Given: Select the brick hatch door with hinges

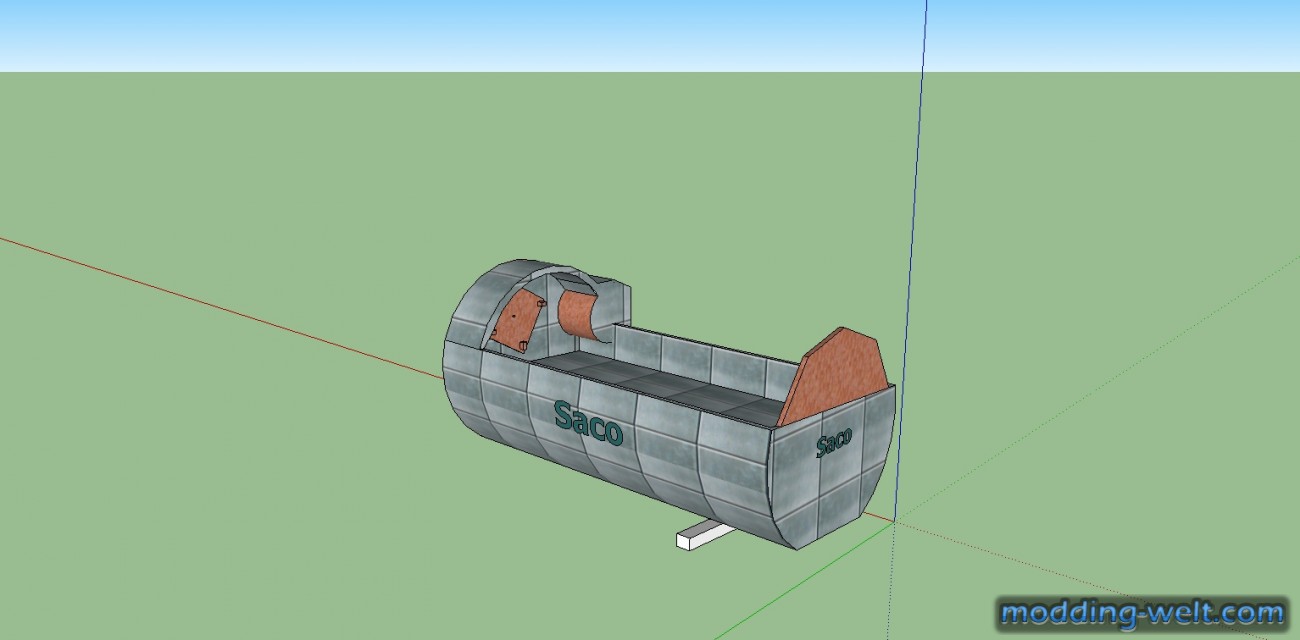Looking at the screenshot, I should click(516, 319).
